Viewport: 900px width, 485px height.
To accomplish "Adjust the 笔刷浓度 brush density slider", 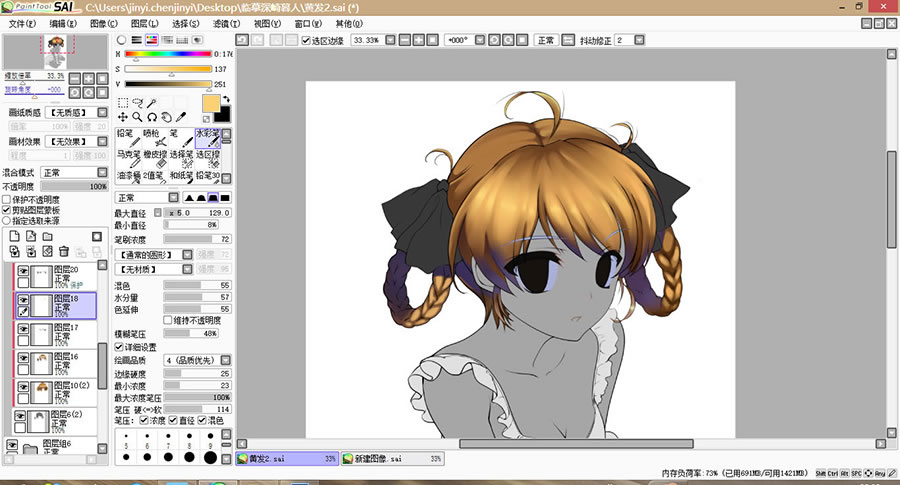I will (x=197, y=239).
